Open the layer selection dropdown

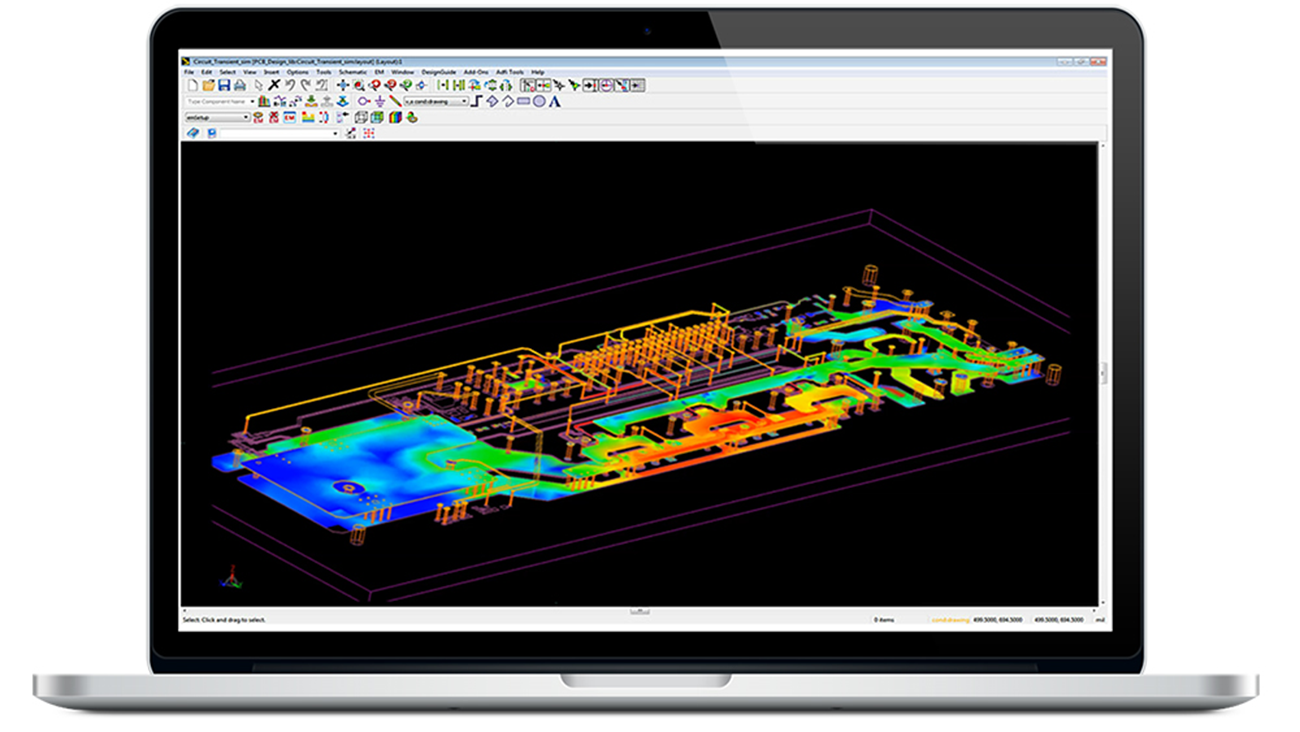point(465,101)
